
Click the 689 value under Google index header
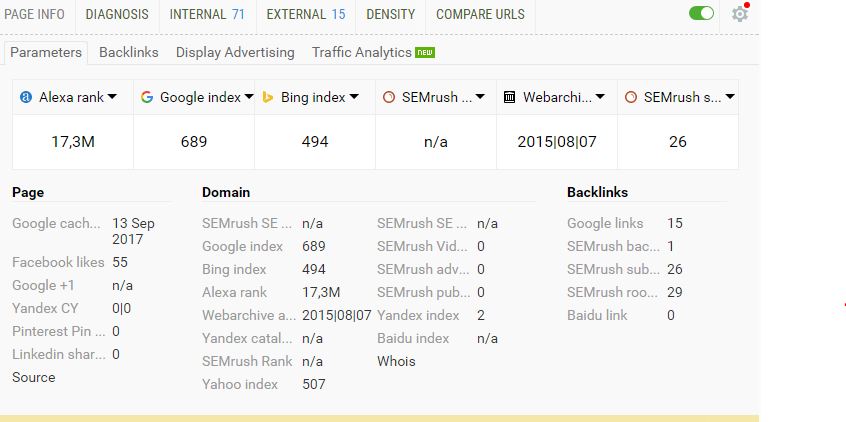(194, 142)
